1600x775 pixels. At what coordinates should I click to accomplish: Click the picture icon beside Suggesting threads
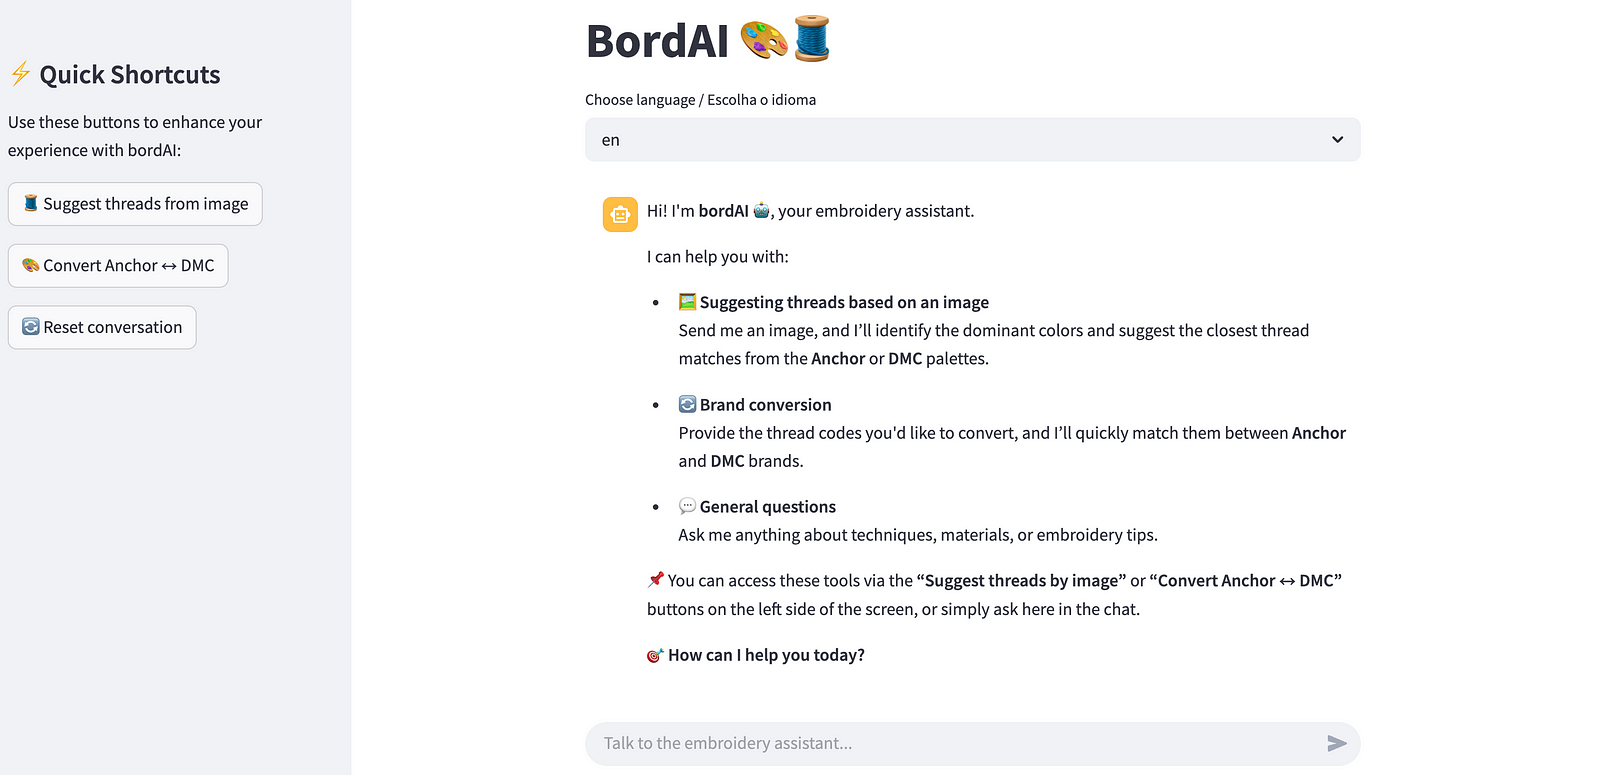pyautogui.click(x=687, y=302)
